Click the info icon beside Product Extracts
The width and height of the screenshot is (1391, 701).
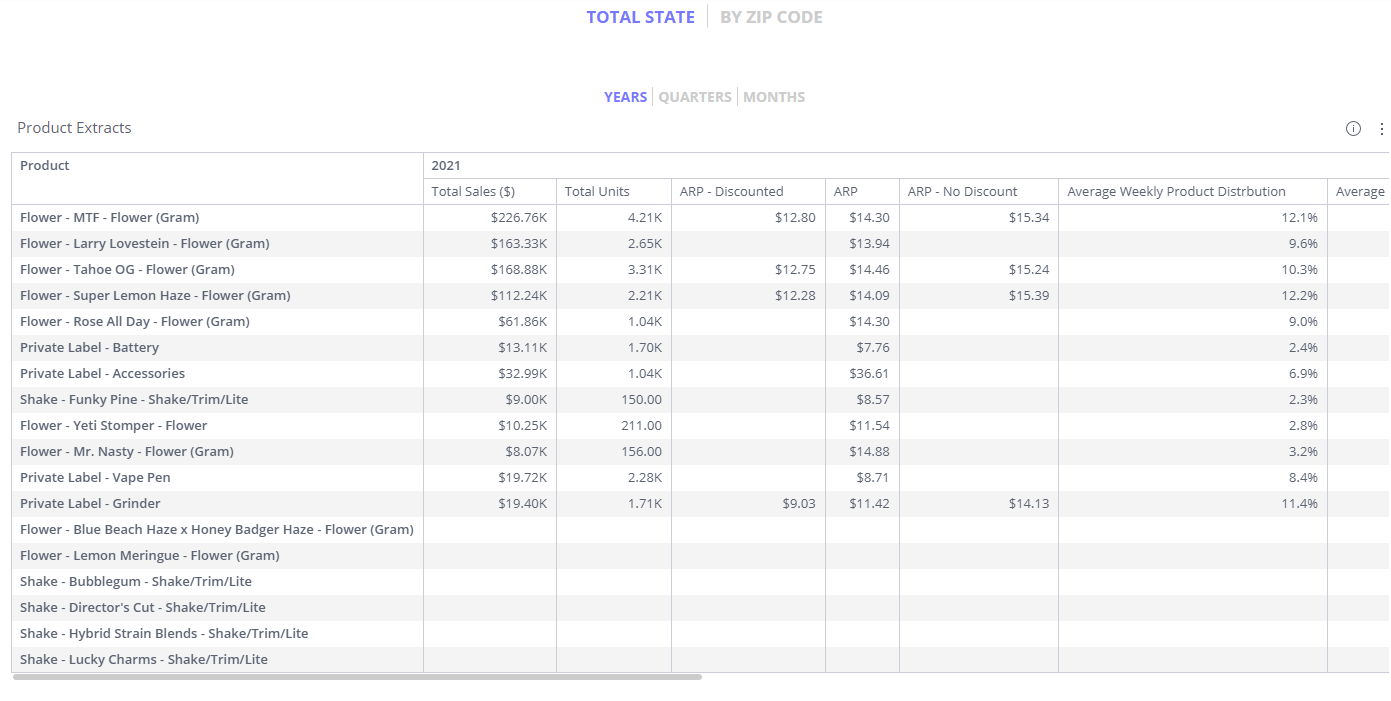1353,128
